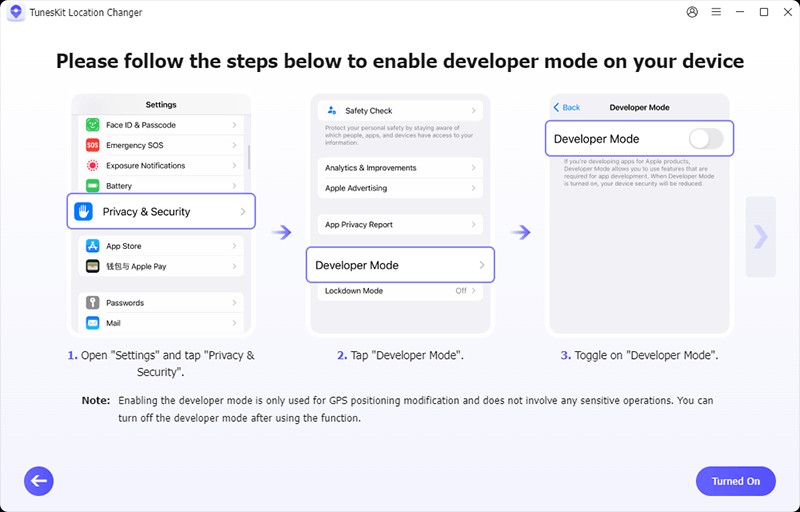The height and width of the screenshot is (512, 800).
Task: Expand the Emergency SOS row chevron
Action: coord(234,145)
